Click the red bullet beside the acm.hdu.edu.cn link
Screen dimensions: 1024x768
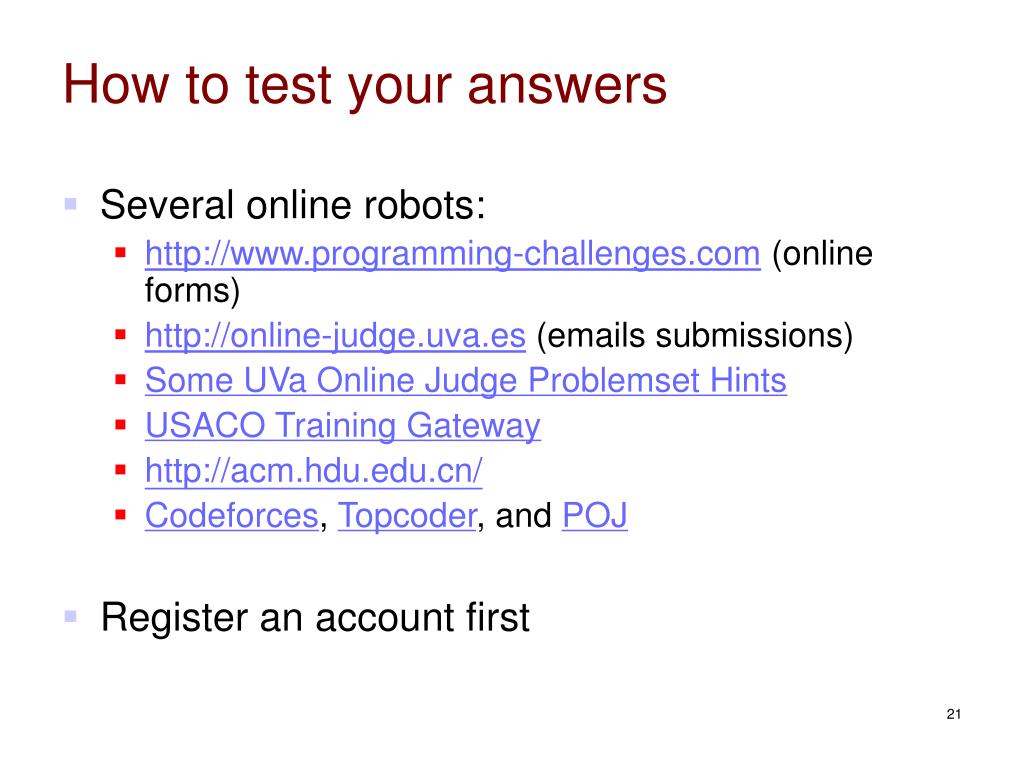coord(120,470)
